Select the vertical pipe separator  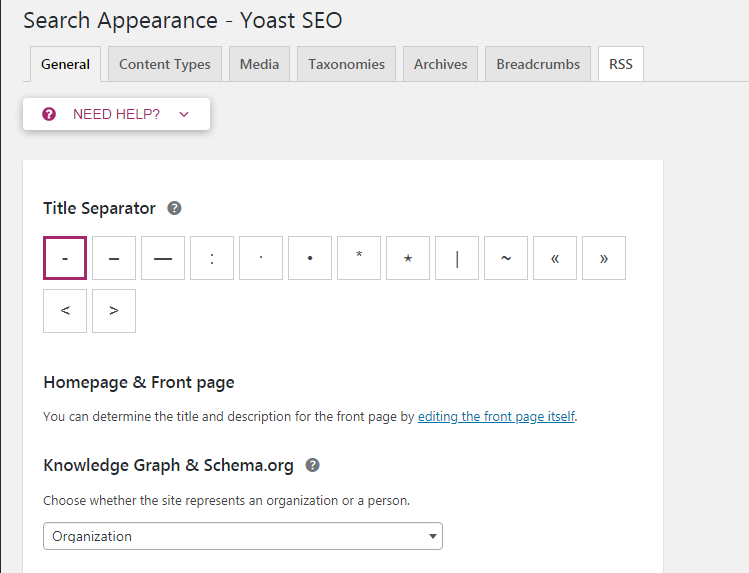coord(457,258)
